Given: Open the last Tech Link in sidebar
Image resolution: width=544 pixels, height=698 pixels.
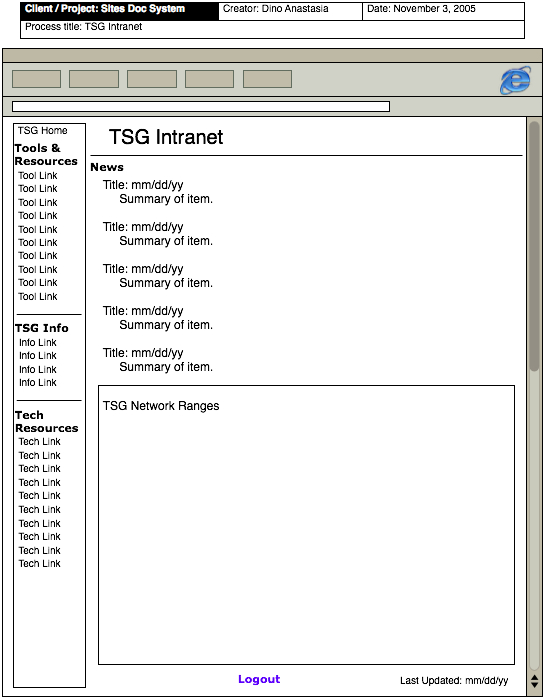Looking at the screenshot, I should [x=40, y=564].
